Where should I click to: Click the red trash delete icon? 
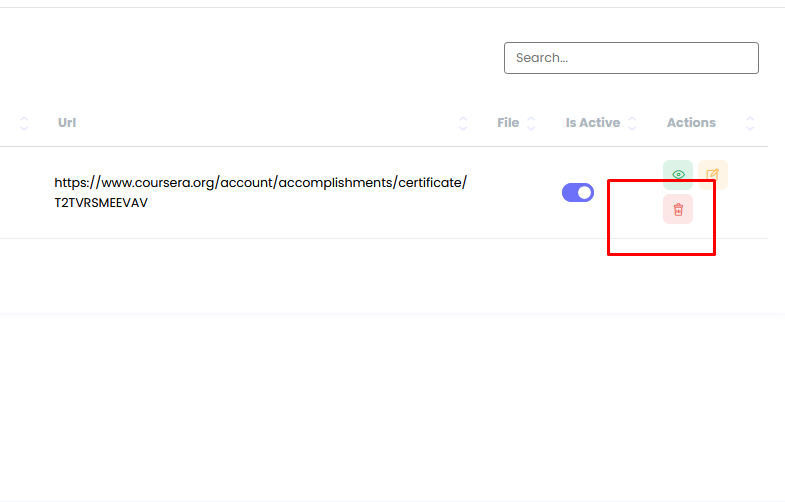(678, 209)
